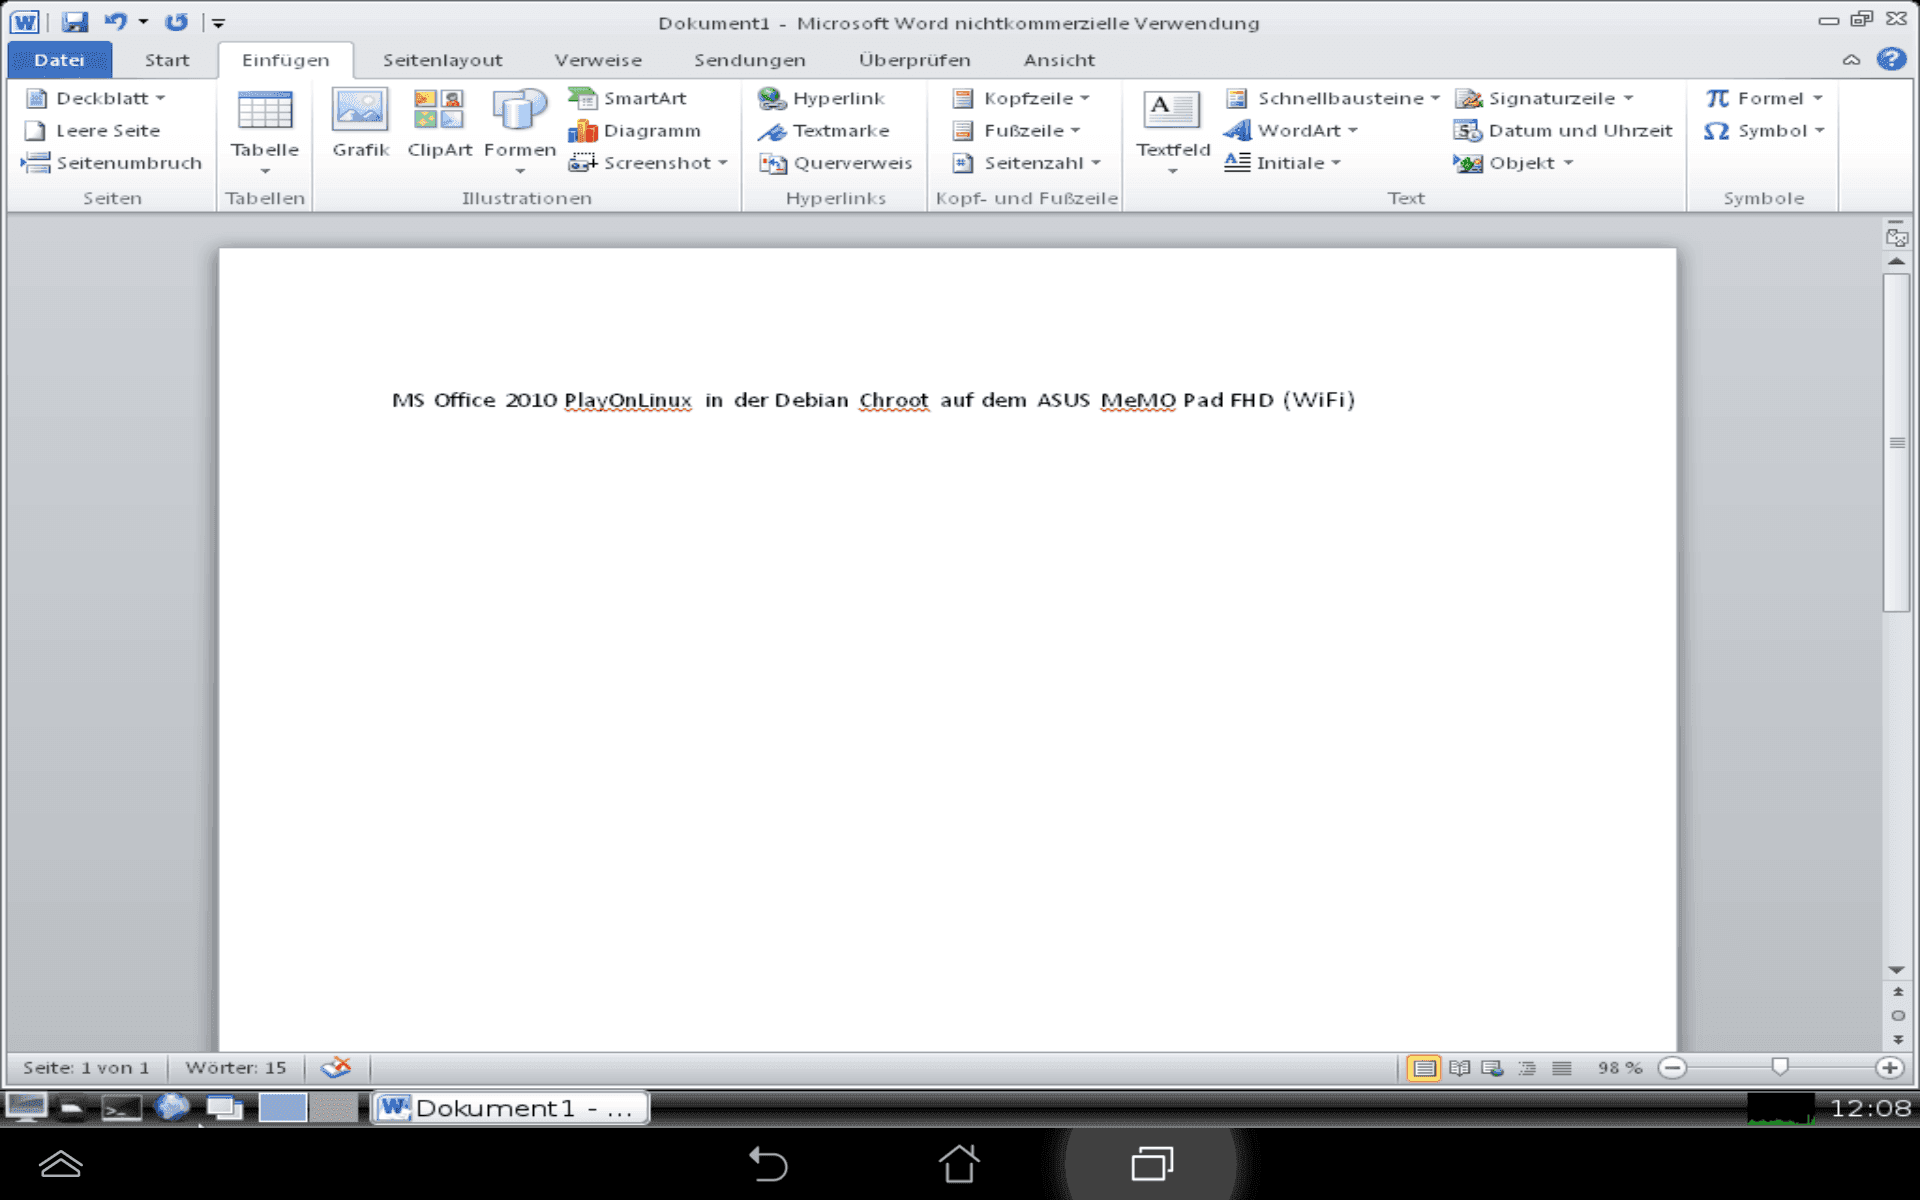Screen dimensions: 1920x1200
Task: Switch to Start tab
Action: point(167,60)
